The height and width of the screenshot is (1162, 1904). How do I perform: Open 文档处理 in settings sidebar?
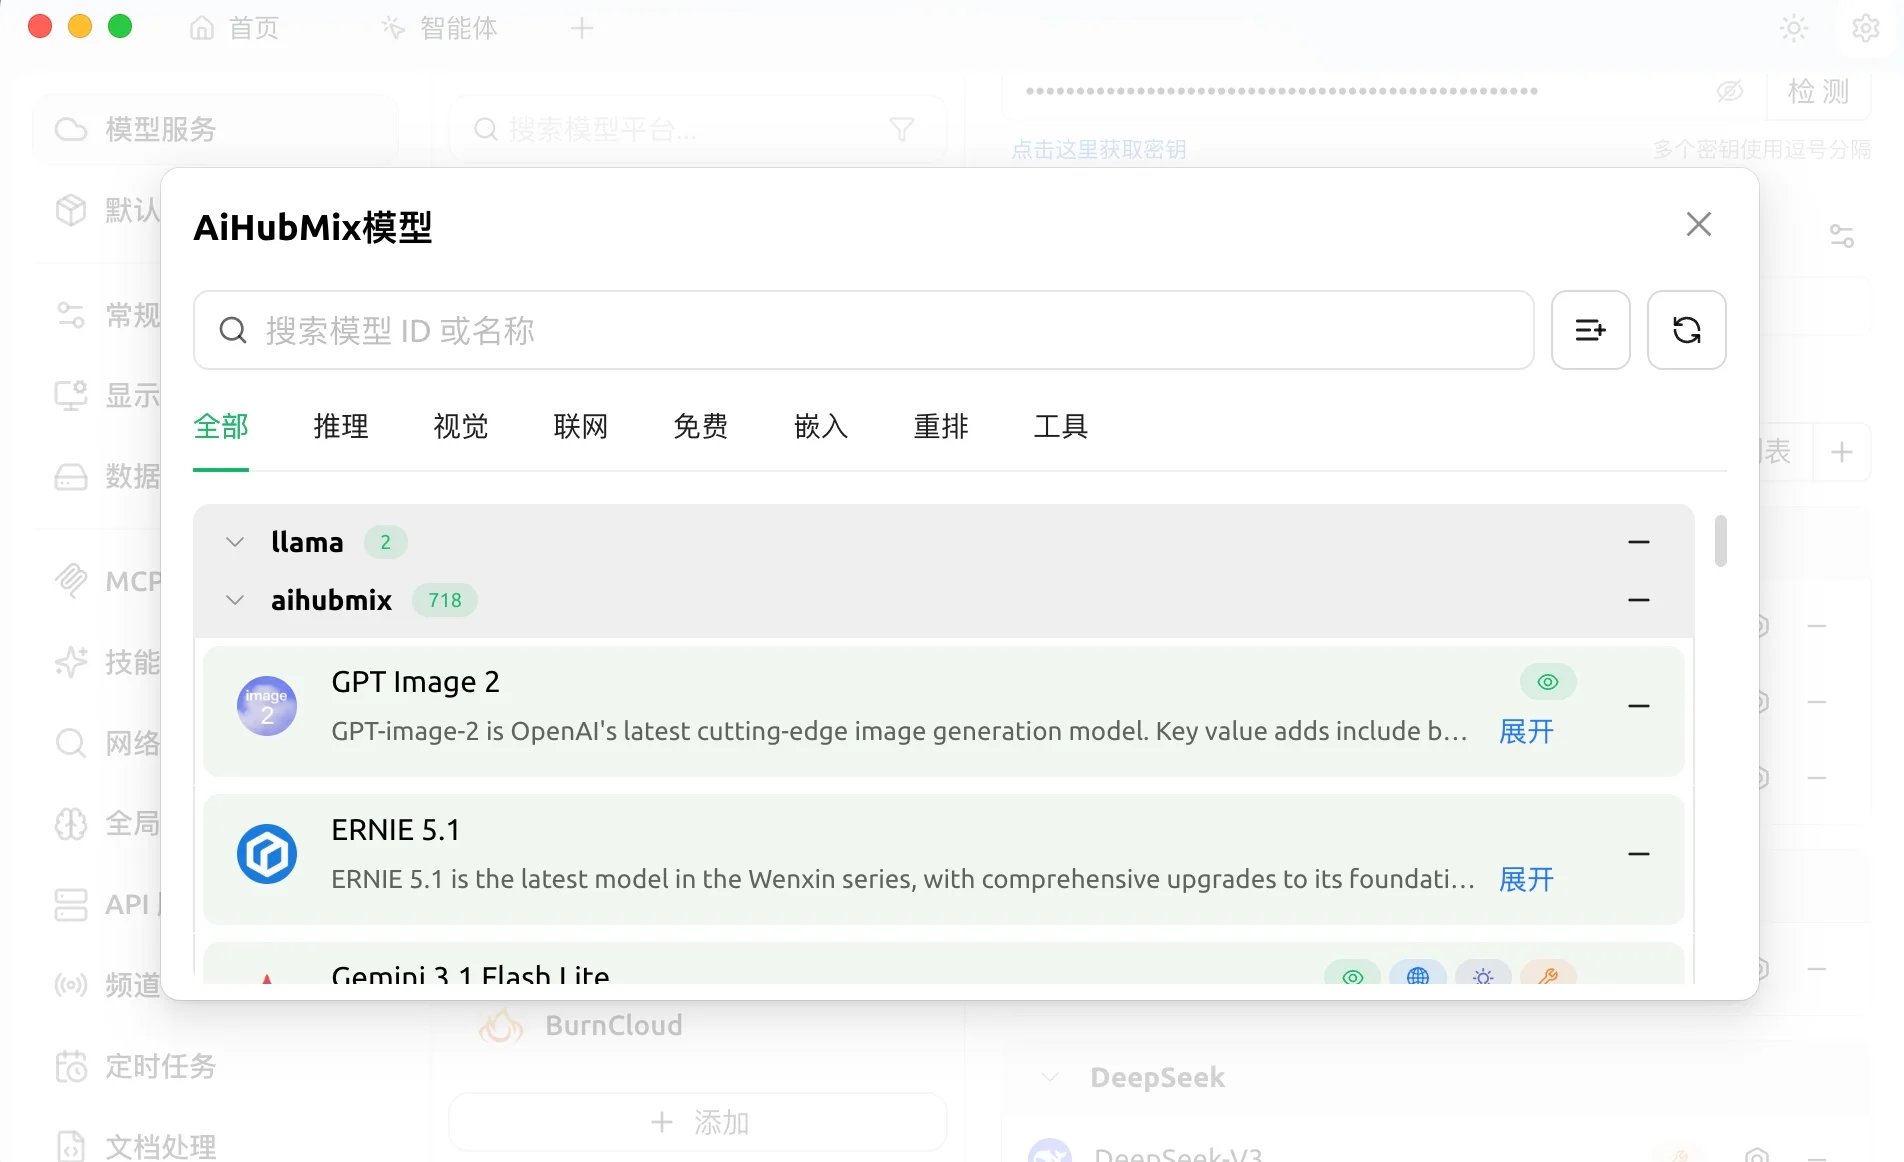coord(135,1147)
